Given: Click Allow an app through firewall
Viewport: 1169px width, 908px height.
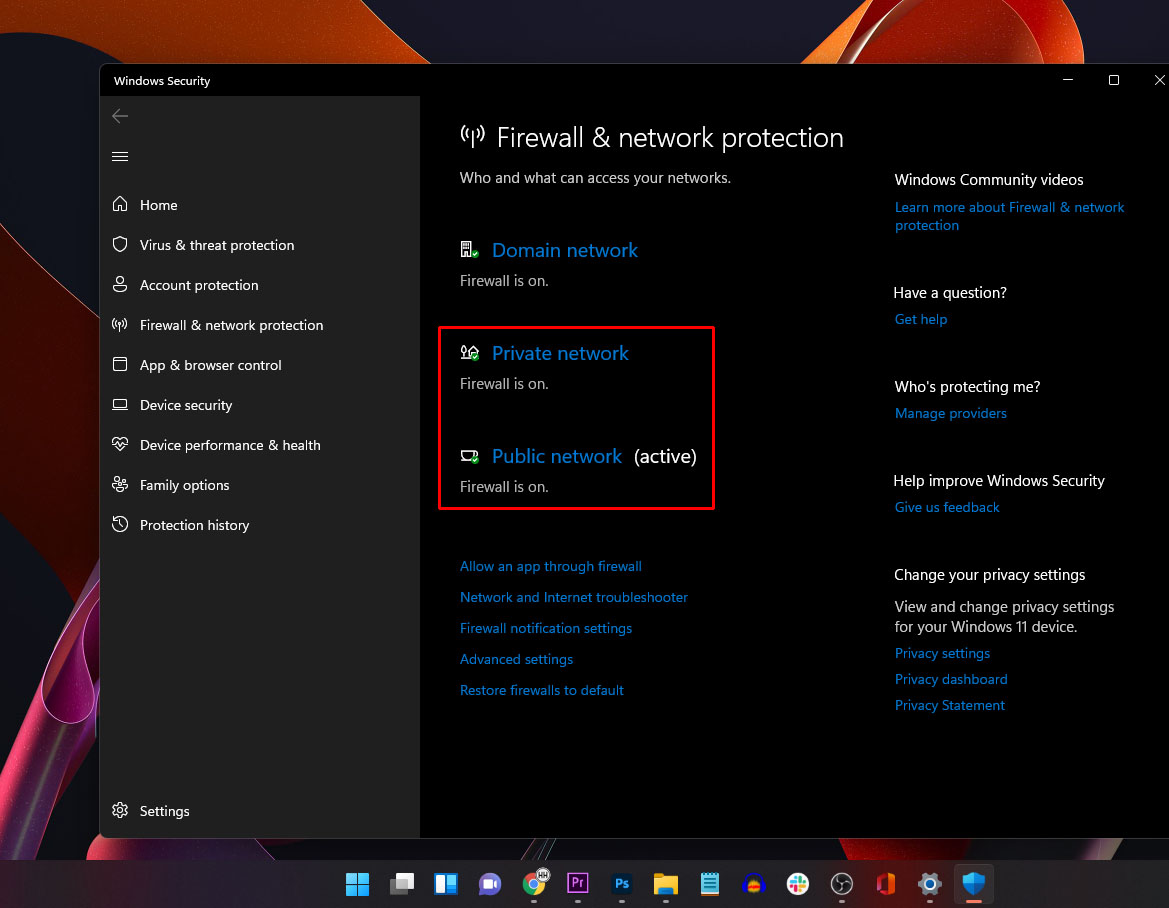Looking at the screenshot, I should point(551,566).
